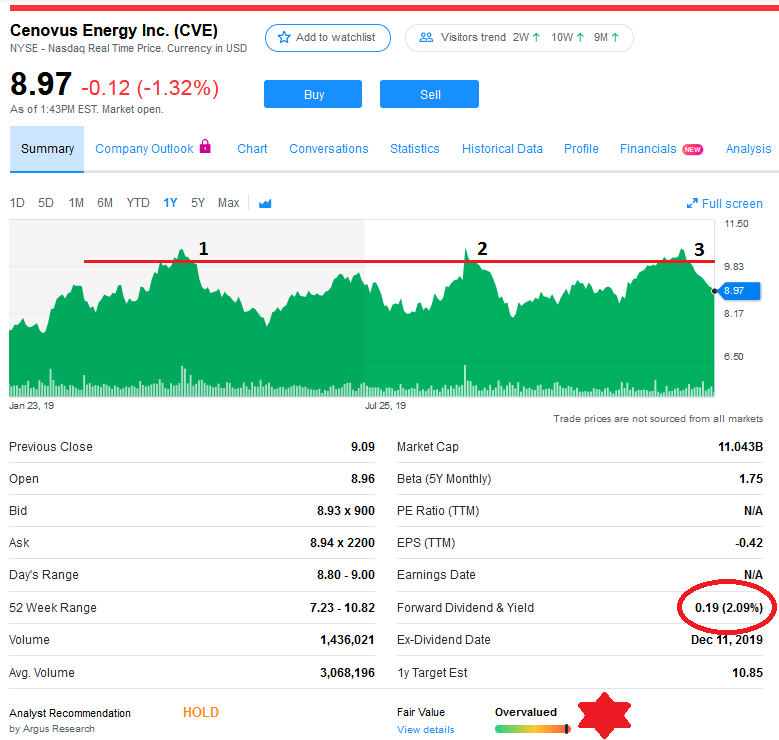This screenshot has height=740, width=779.
Task: Set chart range to 1D
Action: pyautogui.click(x=17, y=203)
